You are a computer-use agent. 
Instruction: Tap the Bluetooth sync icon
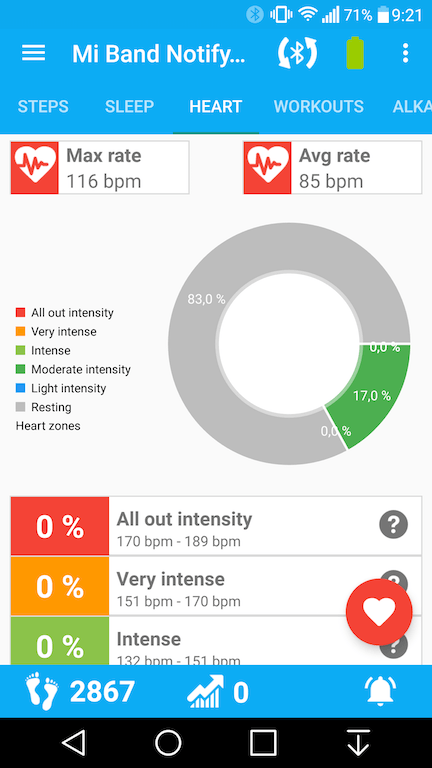point(297,53)
